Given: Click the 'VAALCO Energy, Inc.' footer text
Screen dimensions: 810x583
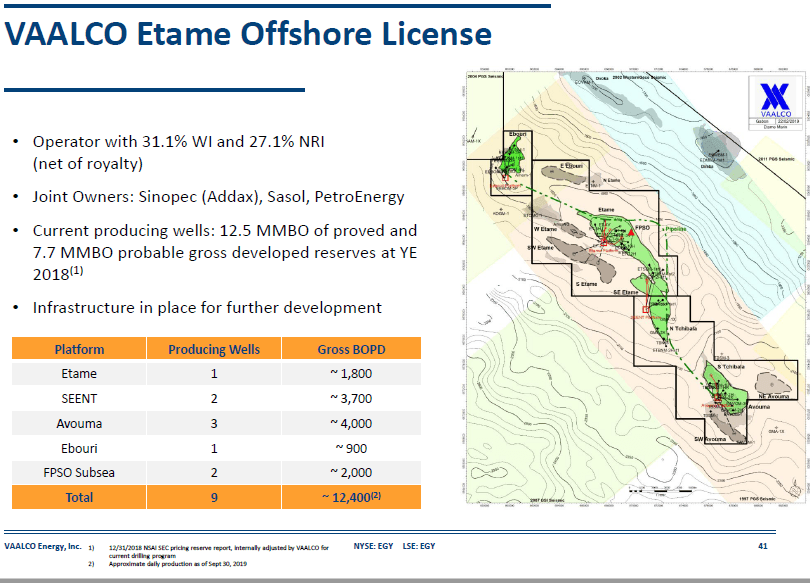Looking at the screenshot, I should click(x=43, y=546).
